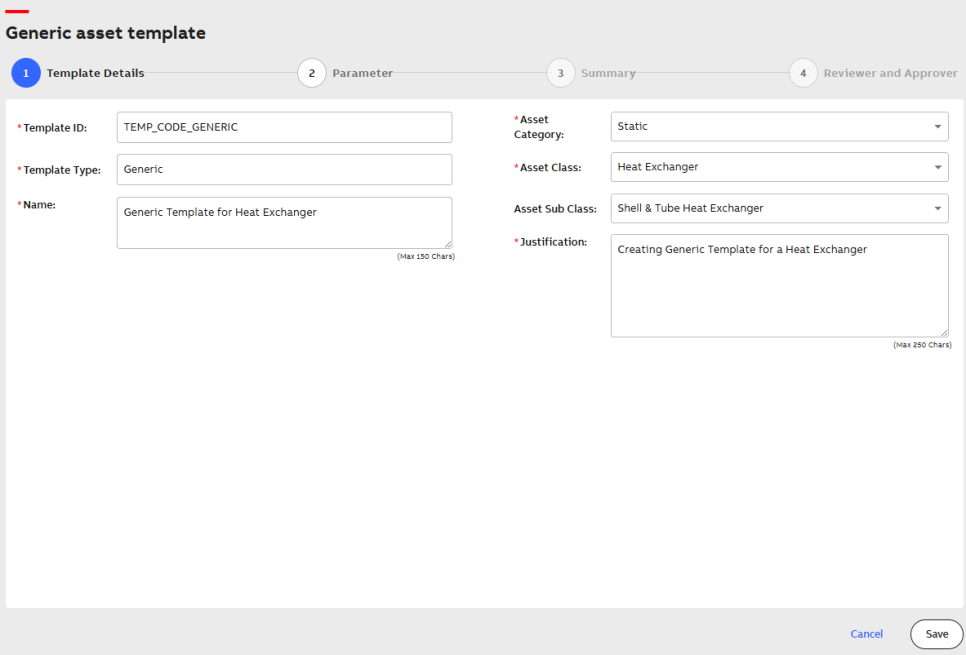Click into the Justification text area

click(x=779, y=285)
